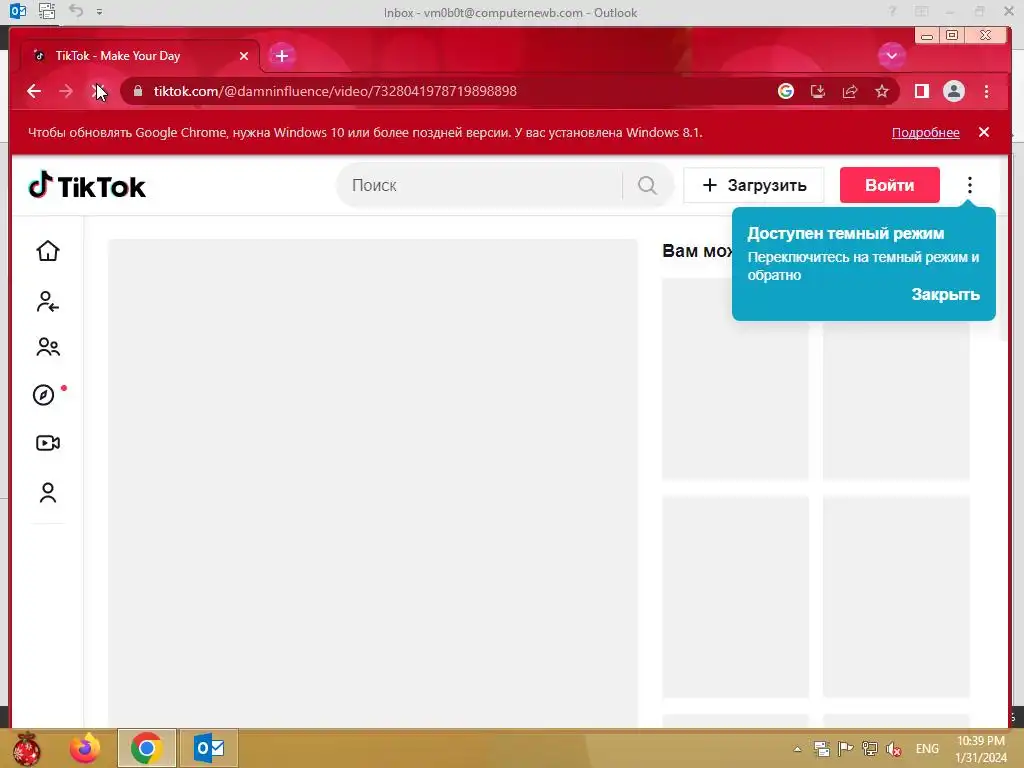The height and width of the screenshot is (768, 1024).
Task: Open the Explore compass icon
Action: pos(44,394)
